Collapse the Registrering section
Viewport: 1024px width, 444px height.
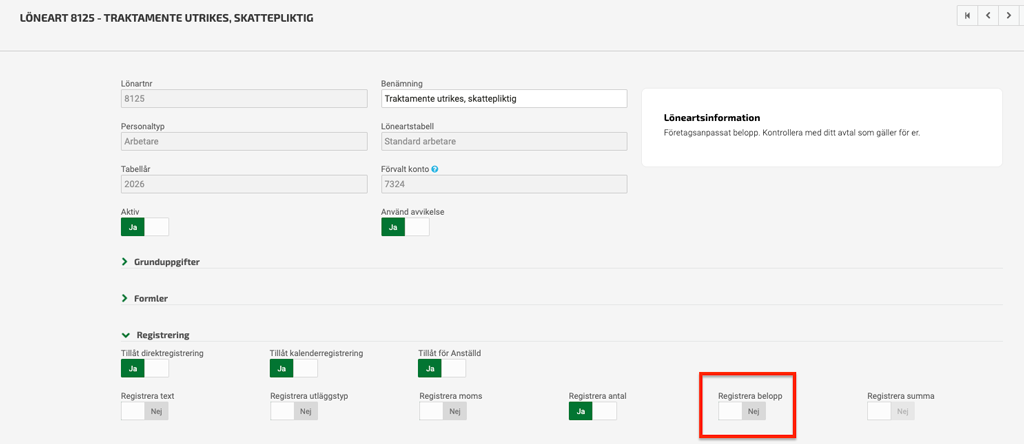126,335
